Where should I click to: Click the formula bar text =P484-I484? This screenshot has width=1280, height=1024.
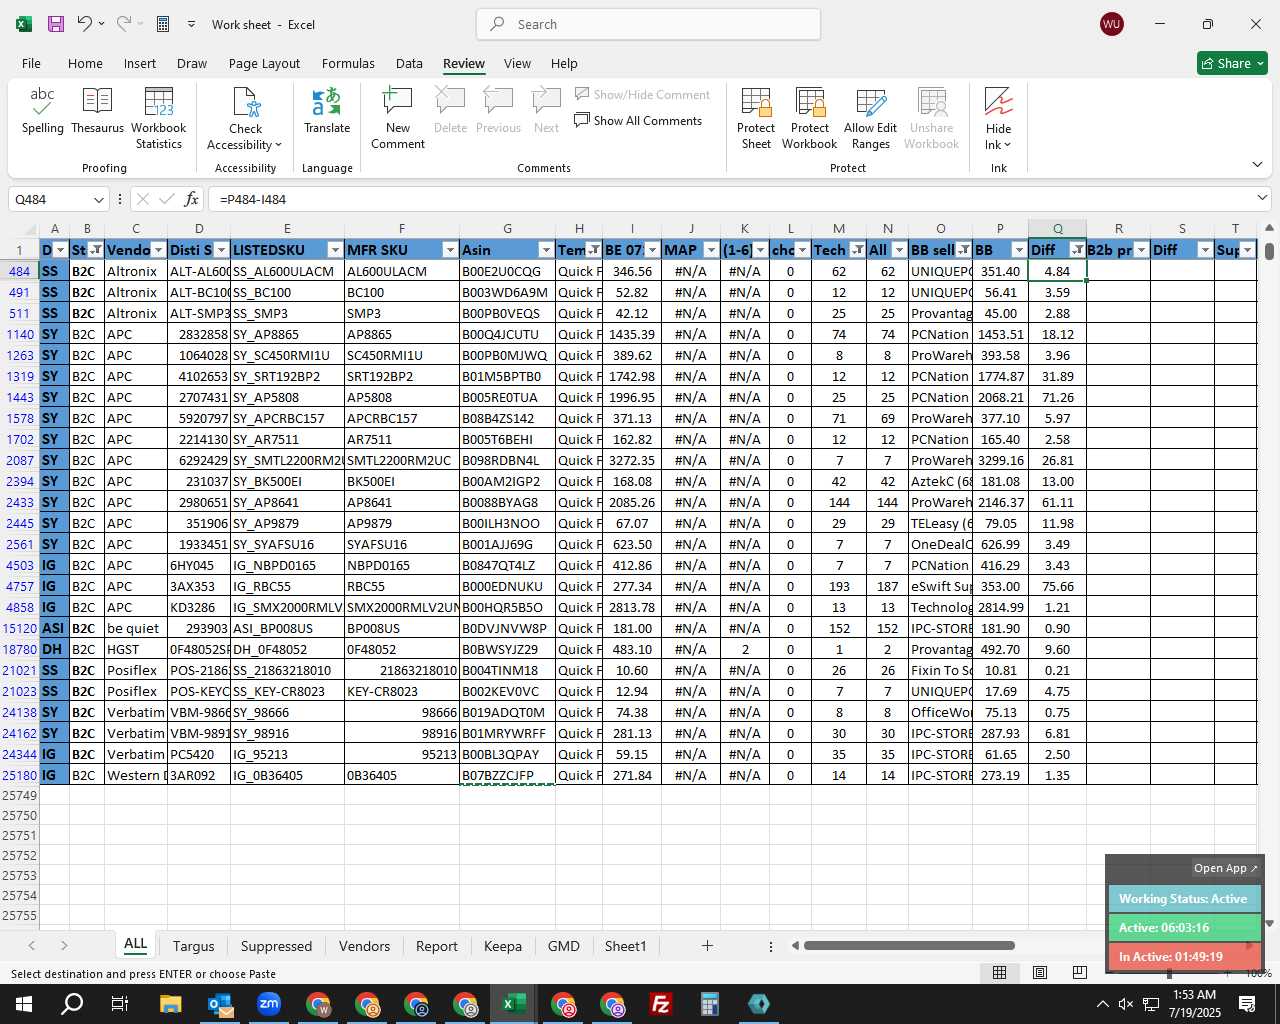click(253, 199)
